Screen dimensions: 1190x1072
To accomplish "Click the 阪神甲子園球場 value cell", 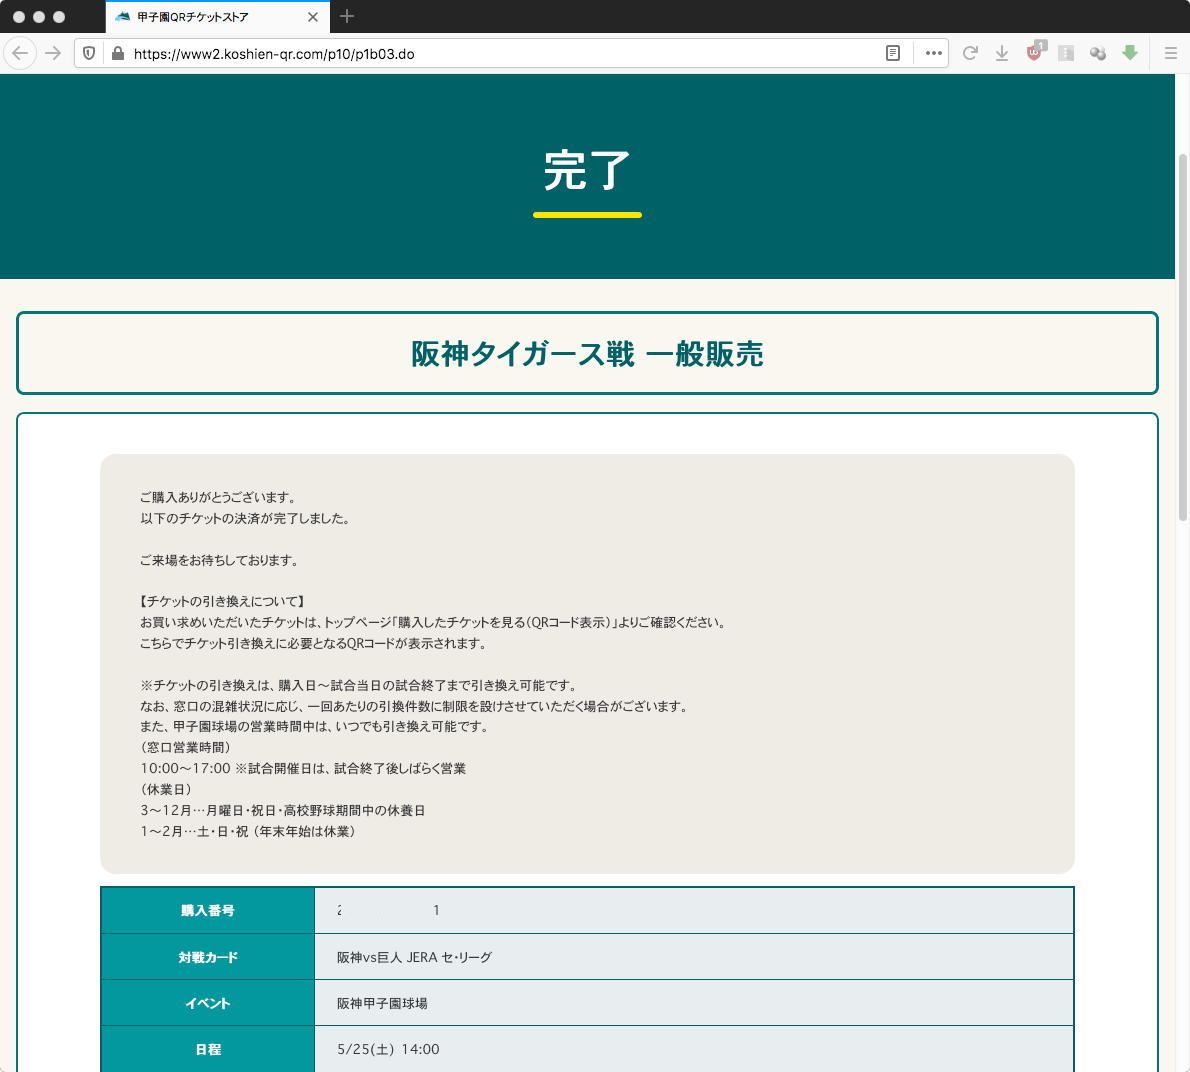I will [694, 1004].
